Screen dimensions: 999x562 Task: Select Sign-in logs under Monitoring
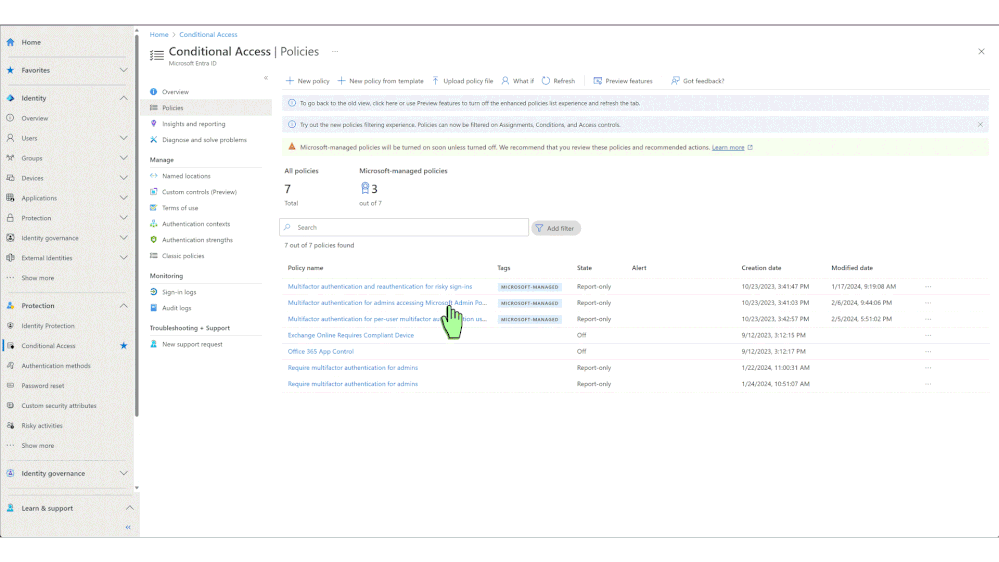179,292
